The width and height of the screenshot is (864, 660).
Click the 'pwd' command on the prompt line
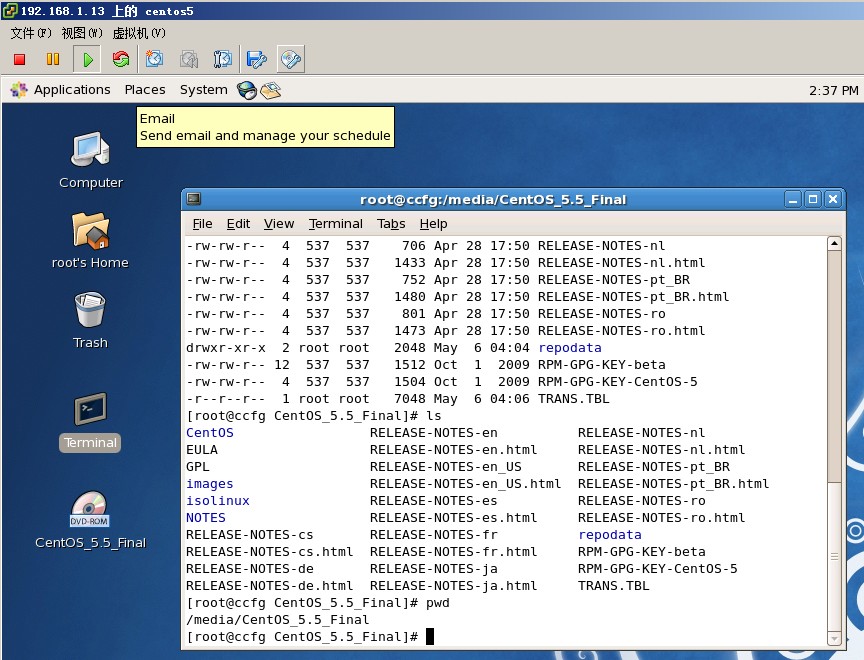pos(438,603)
